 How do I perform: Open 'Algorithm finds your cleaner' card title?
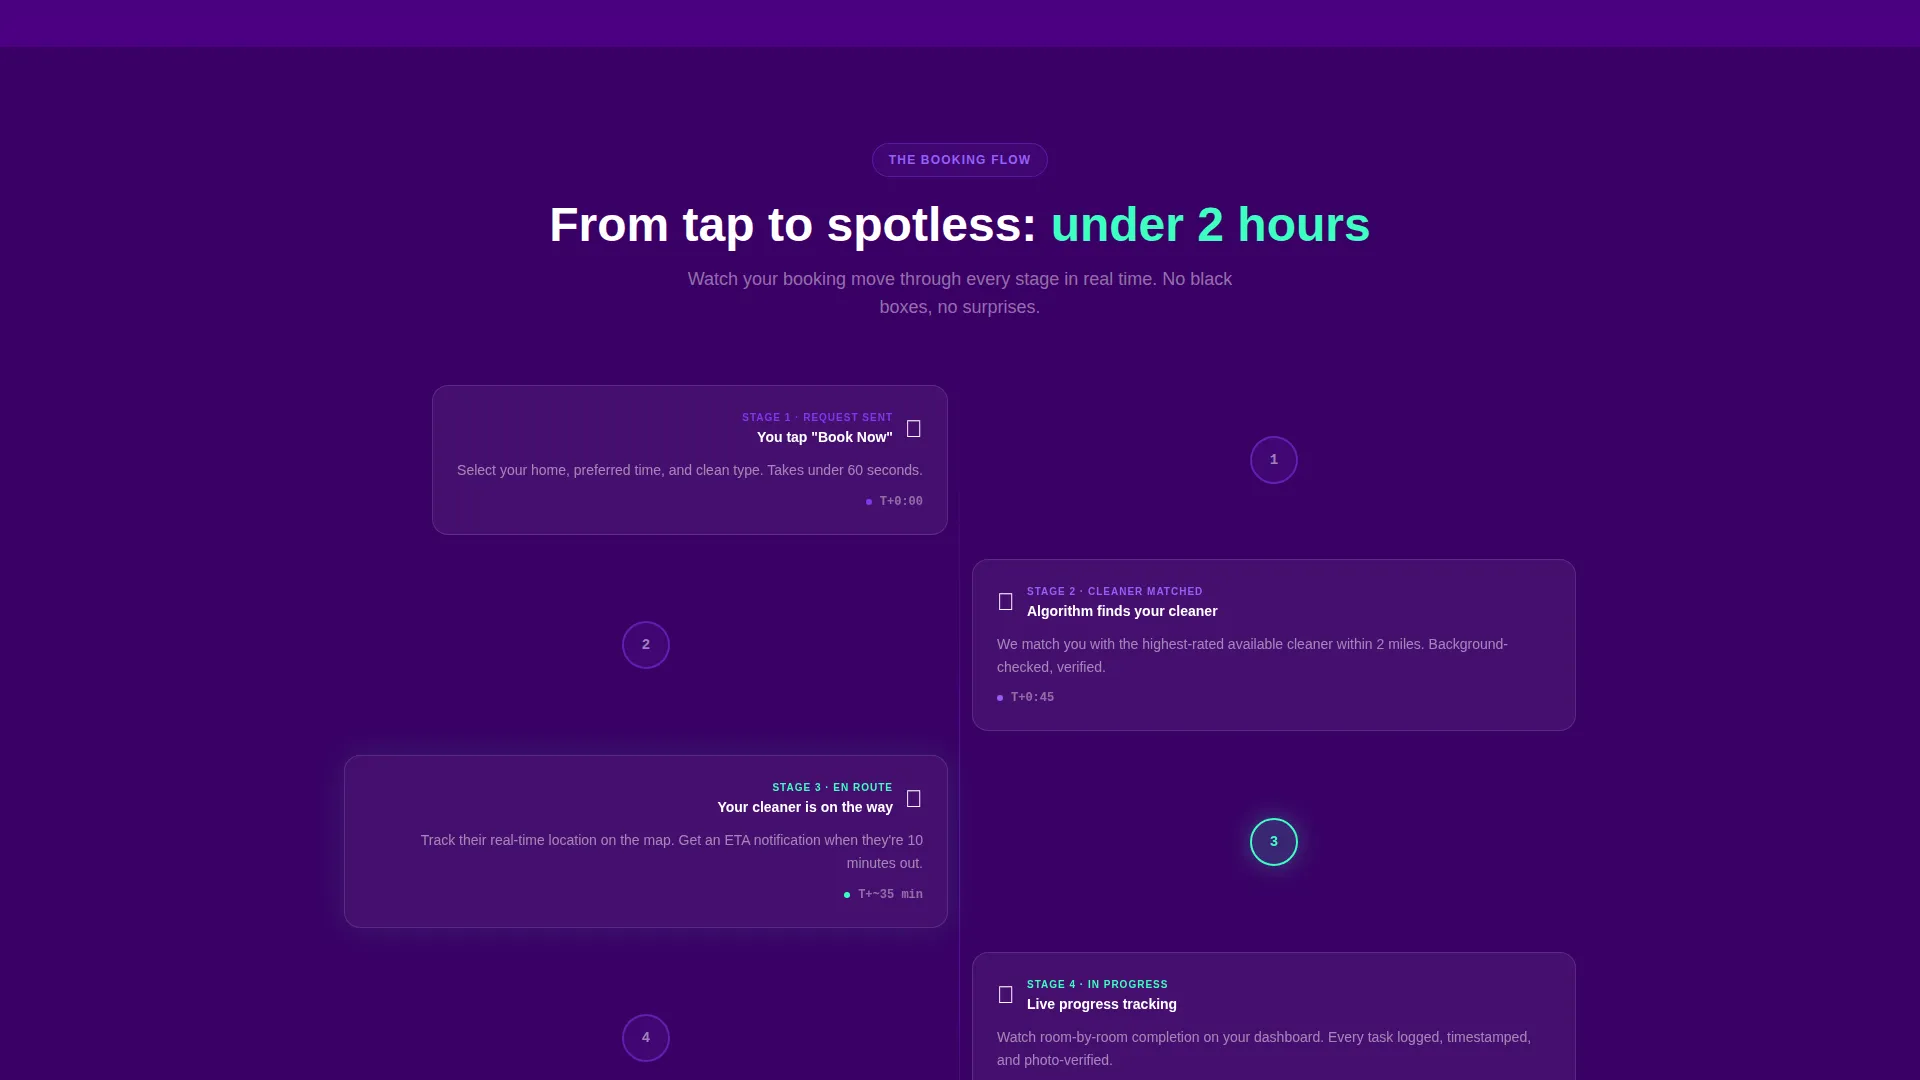(1122, 611)
